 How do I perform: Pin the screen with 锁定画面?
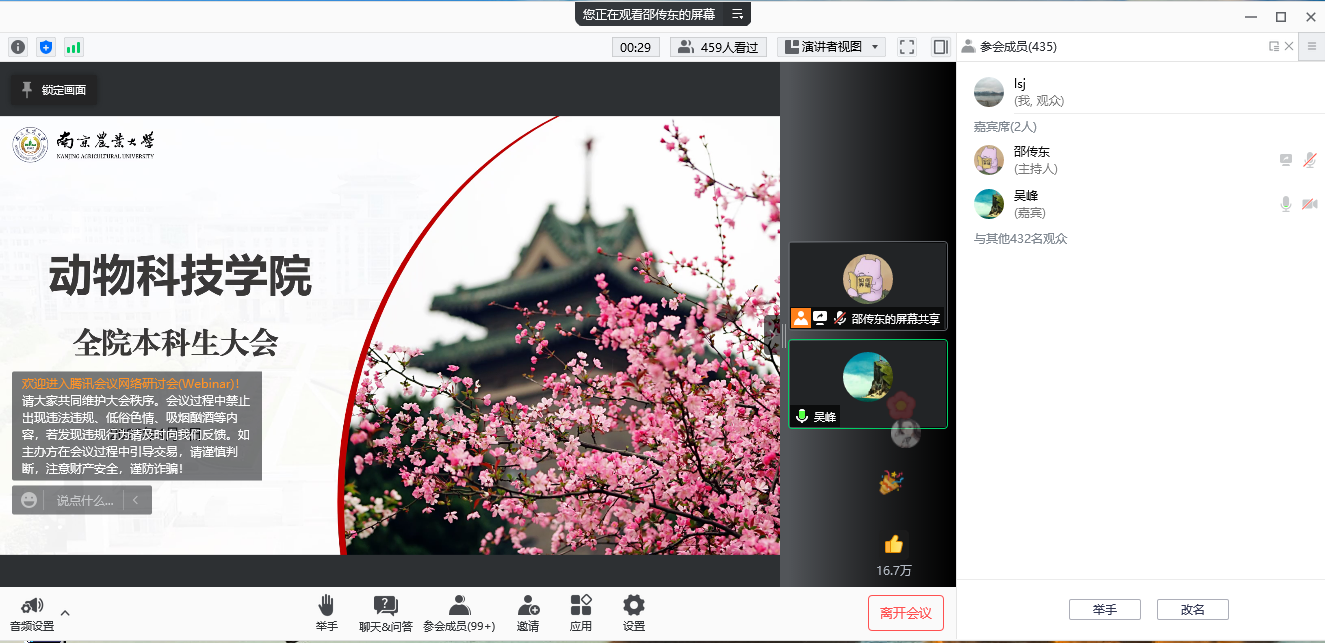54,90
